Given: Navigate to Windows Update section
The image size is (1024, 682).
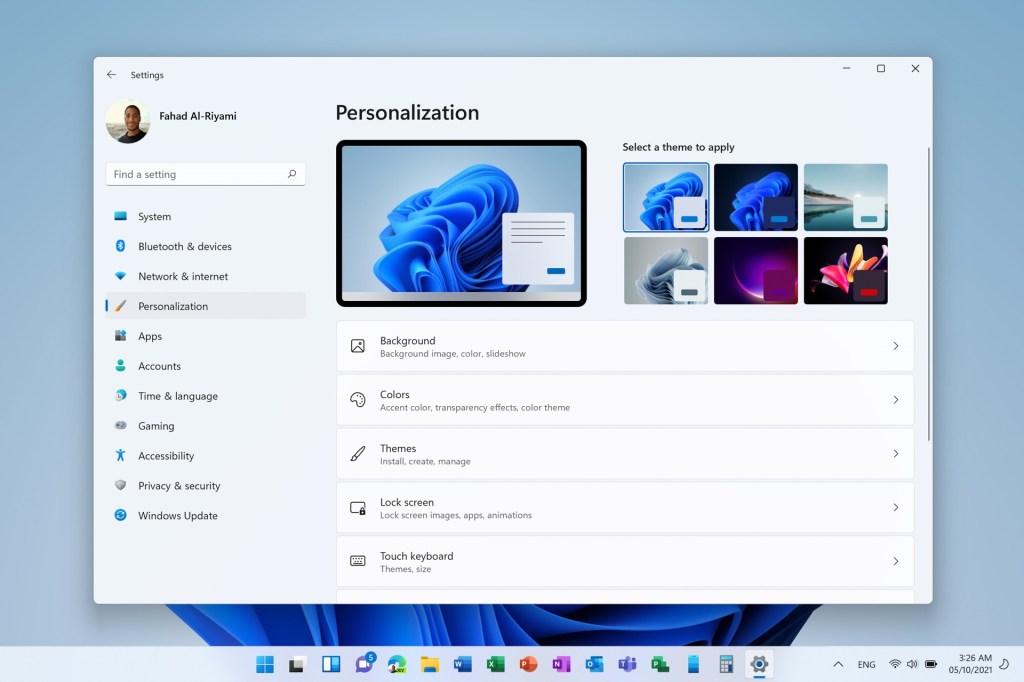Looking at the screenshot, I should [177, 516].
